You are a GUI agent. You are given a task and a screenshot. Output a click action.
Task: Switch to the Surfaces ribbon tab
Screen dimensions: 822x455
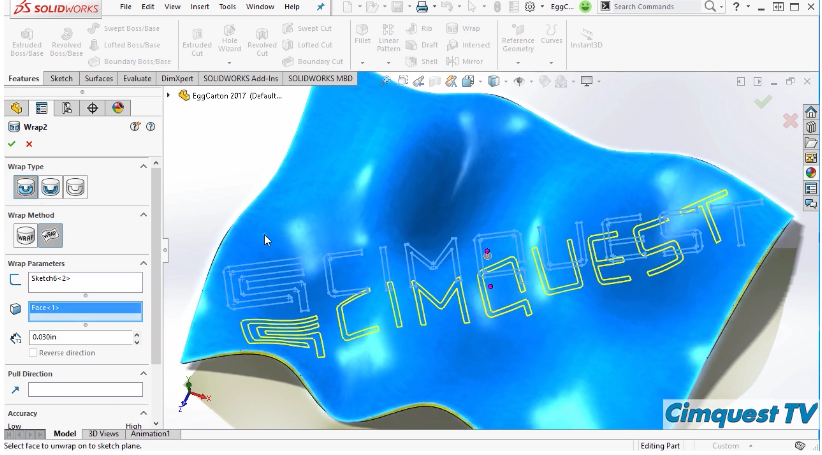99,78
